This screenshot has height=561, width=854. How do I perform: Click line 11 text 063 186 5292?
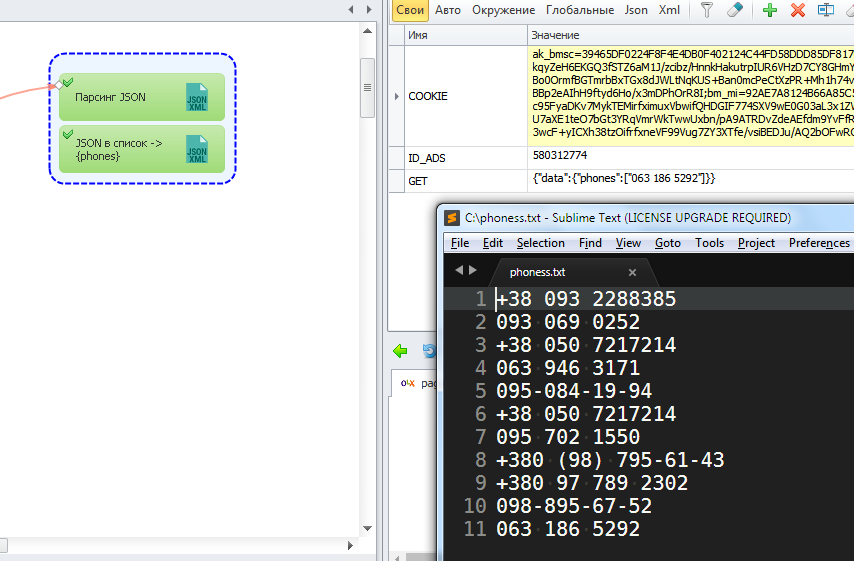click(x=568, y=529)
